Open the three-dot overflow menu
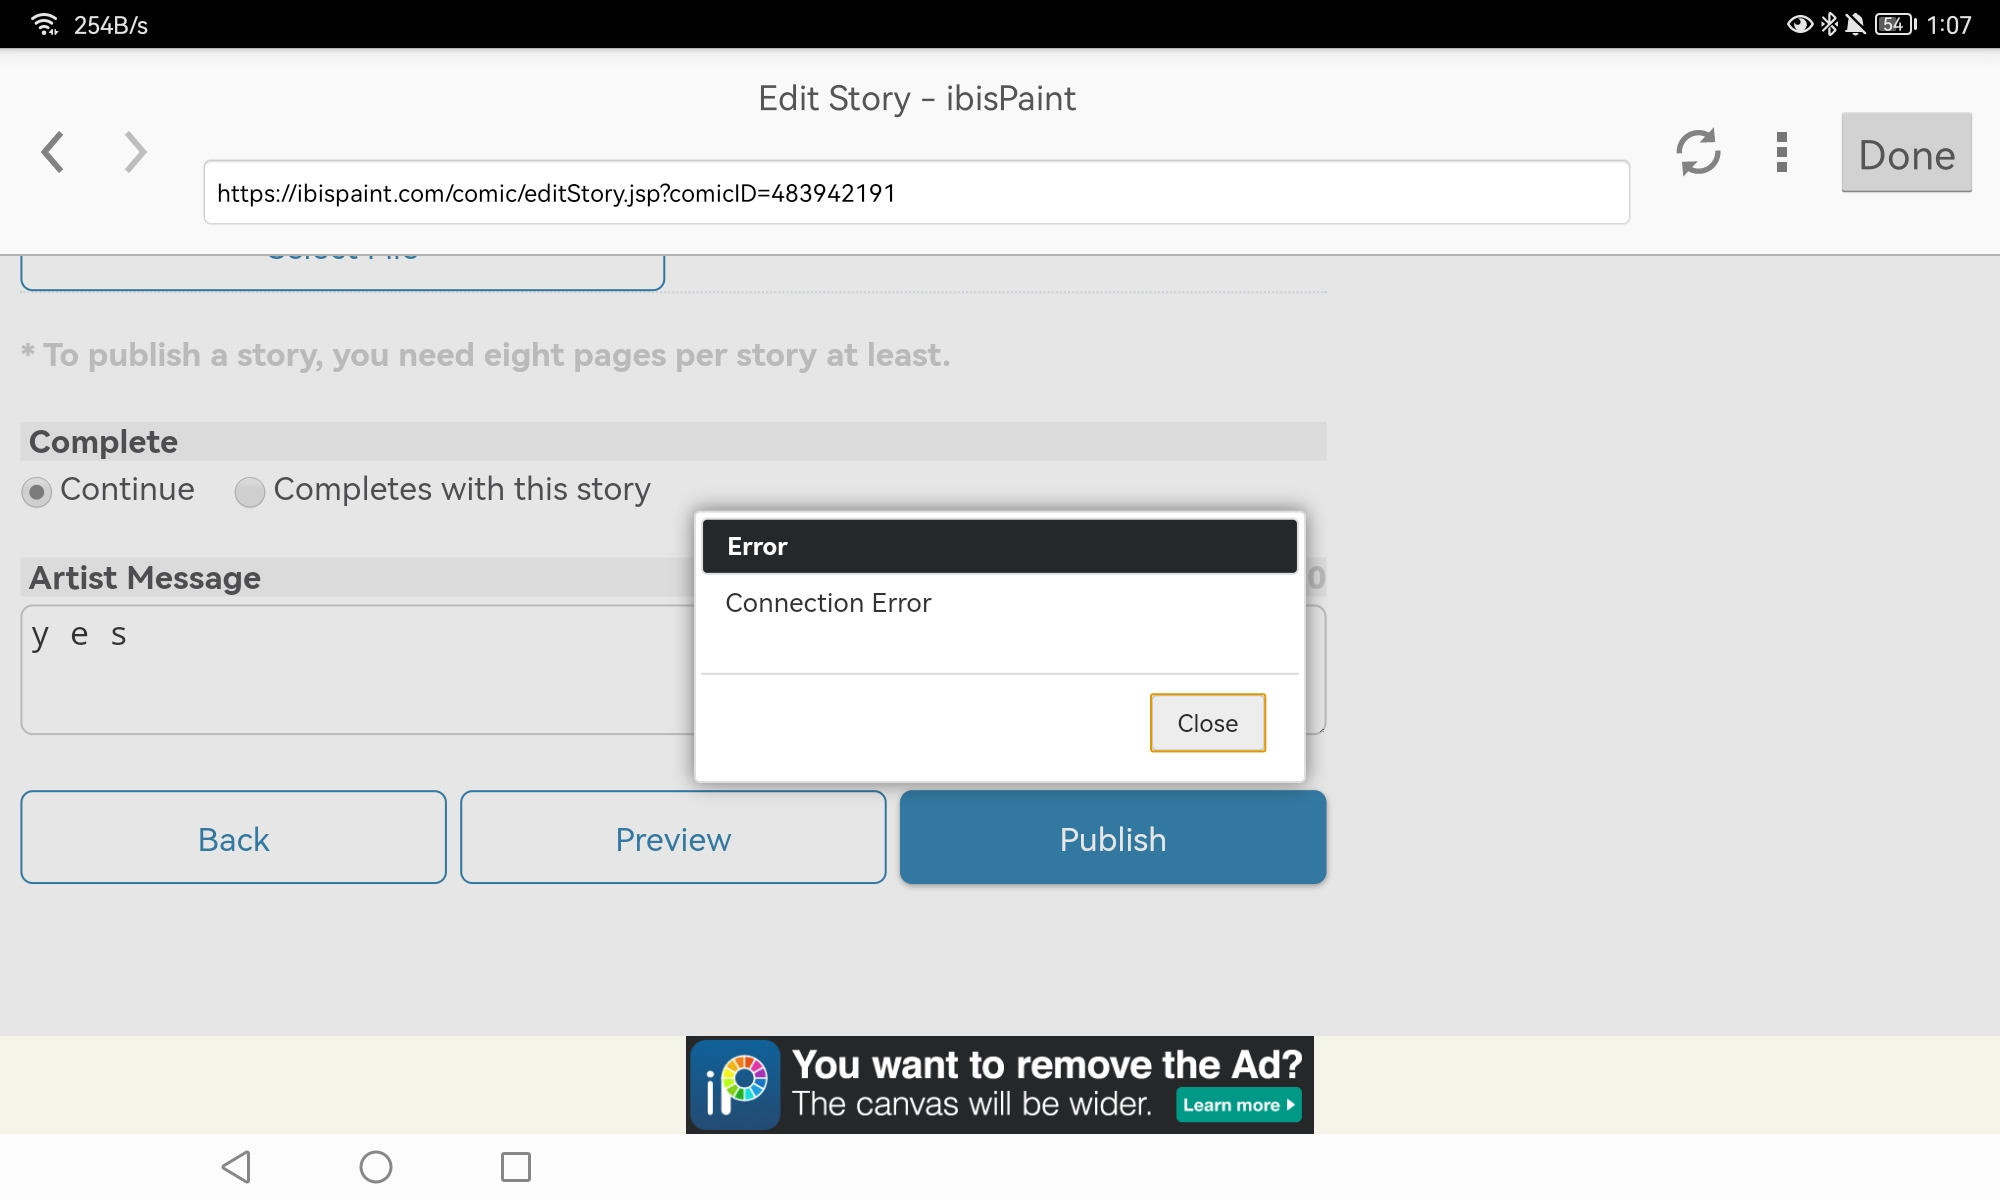2000x1200 pixels. pyautogui.click(x=1781, y=152)
